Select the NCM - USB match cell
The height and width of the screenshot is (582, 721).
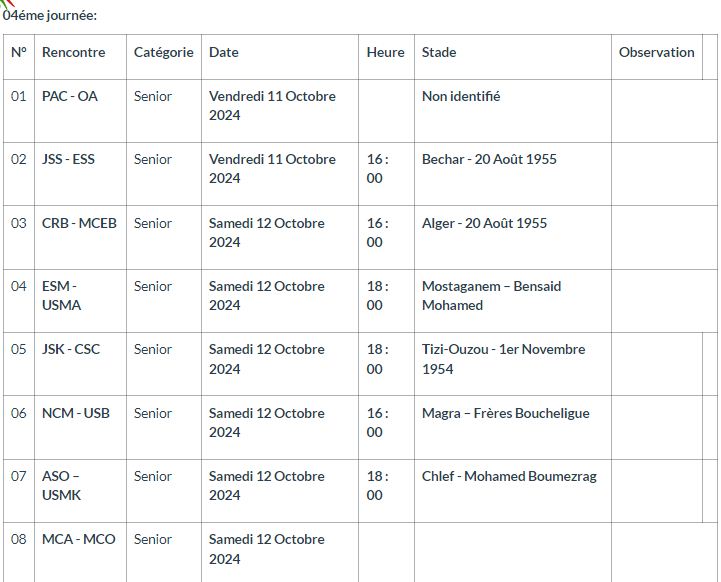pos(76,413)
